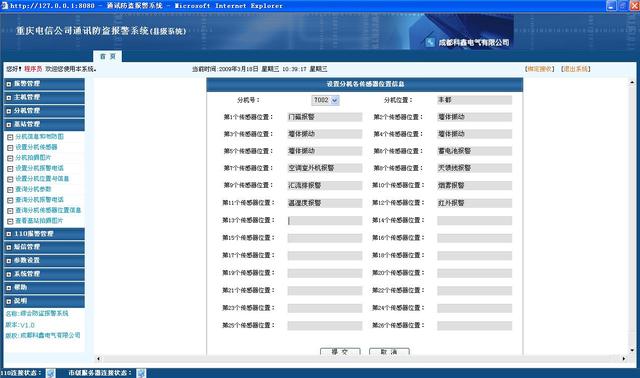Viewport: 640px width, 378px height.
Task: Switch to the 首页 tab
Action: [107, 56]
